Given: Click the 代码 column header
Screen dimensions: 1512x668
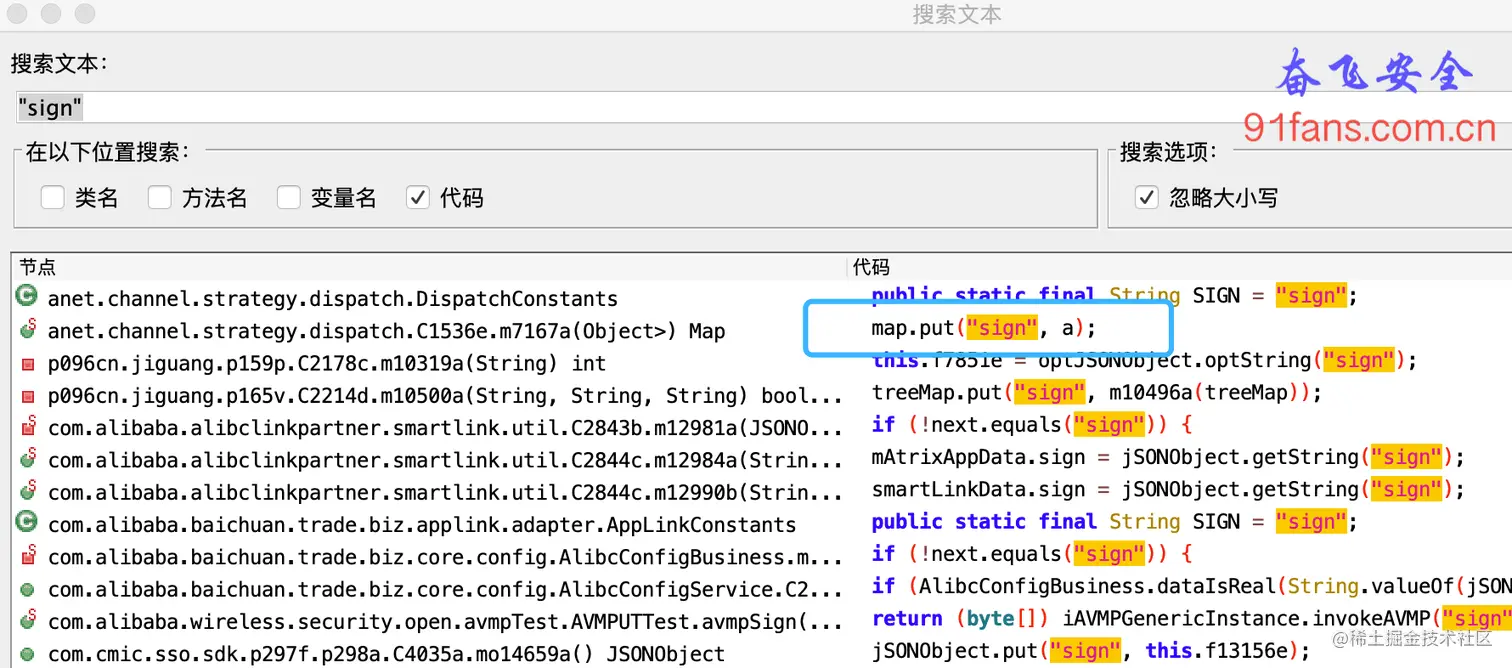Looking at the screenshot, I should [x=871, y=267].
